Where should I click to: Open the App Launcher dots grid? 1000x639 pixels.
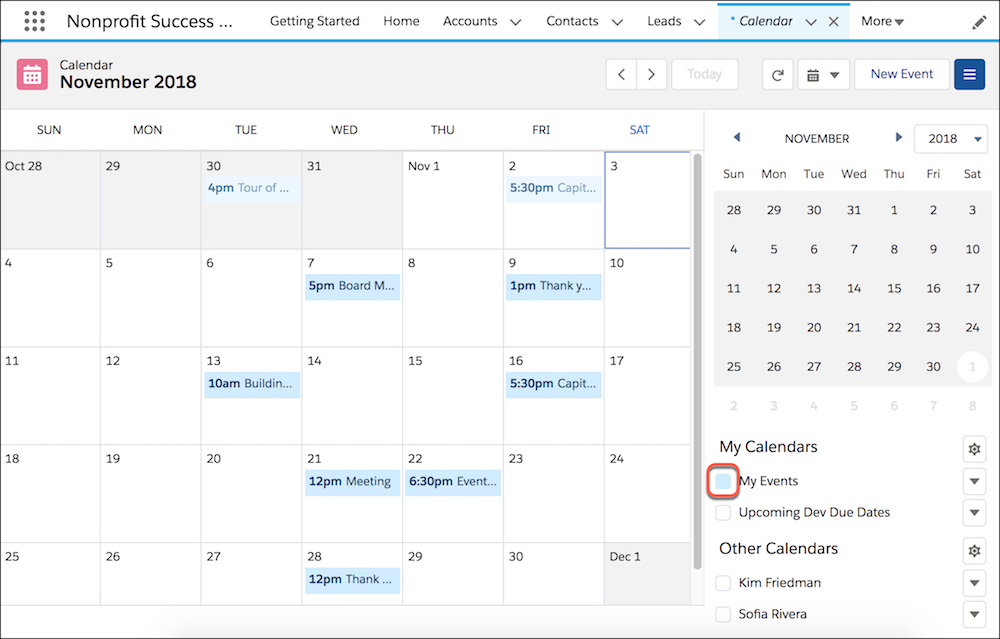(34, 21)
